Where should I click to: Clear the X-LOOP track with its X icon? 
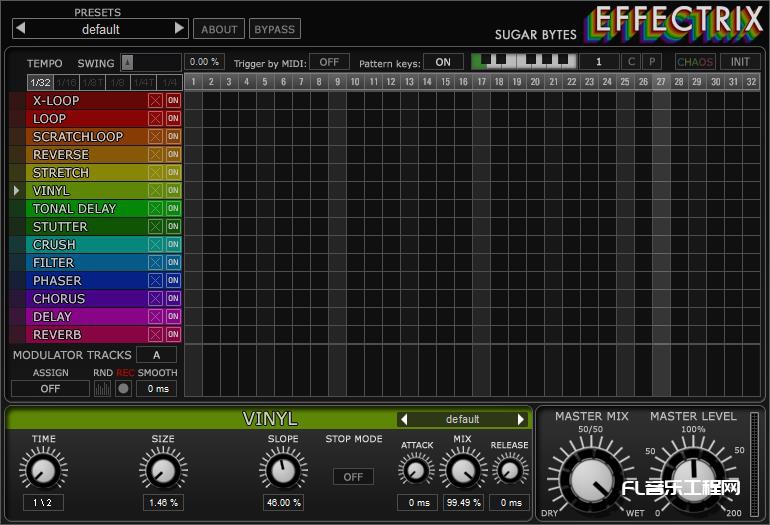coord(155,101)
